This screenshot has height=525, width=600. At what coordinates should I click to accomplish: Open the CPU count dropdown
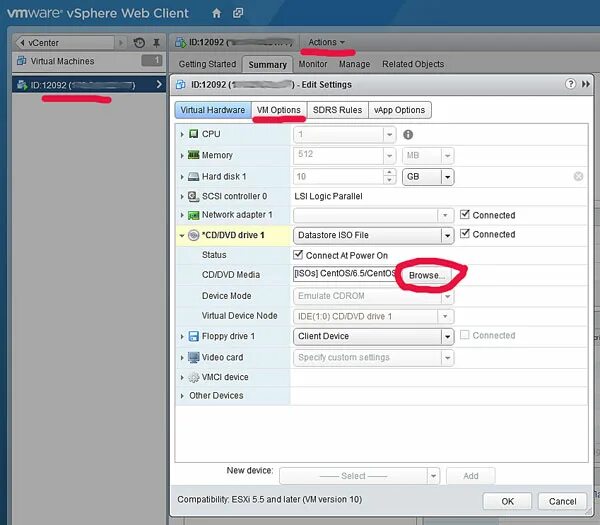point(344,135)
